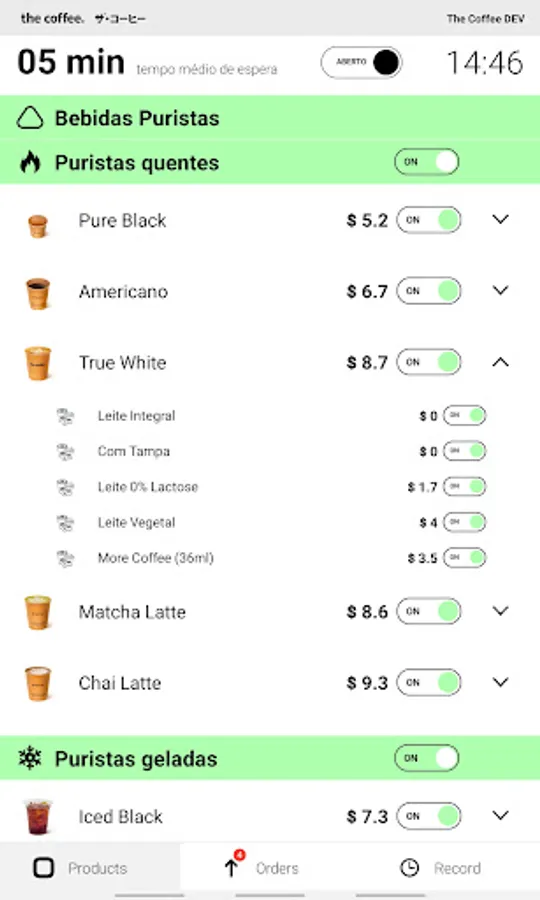
Task: Click the snowflake icon beside Puristas geladas
Action: (30, 758)
